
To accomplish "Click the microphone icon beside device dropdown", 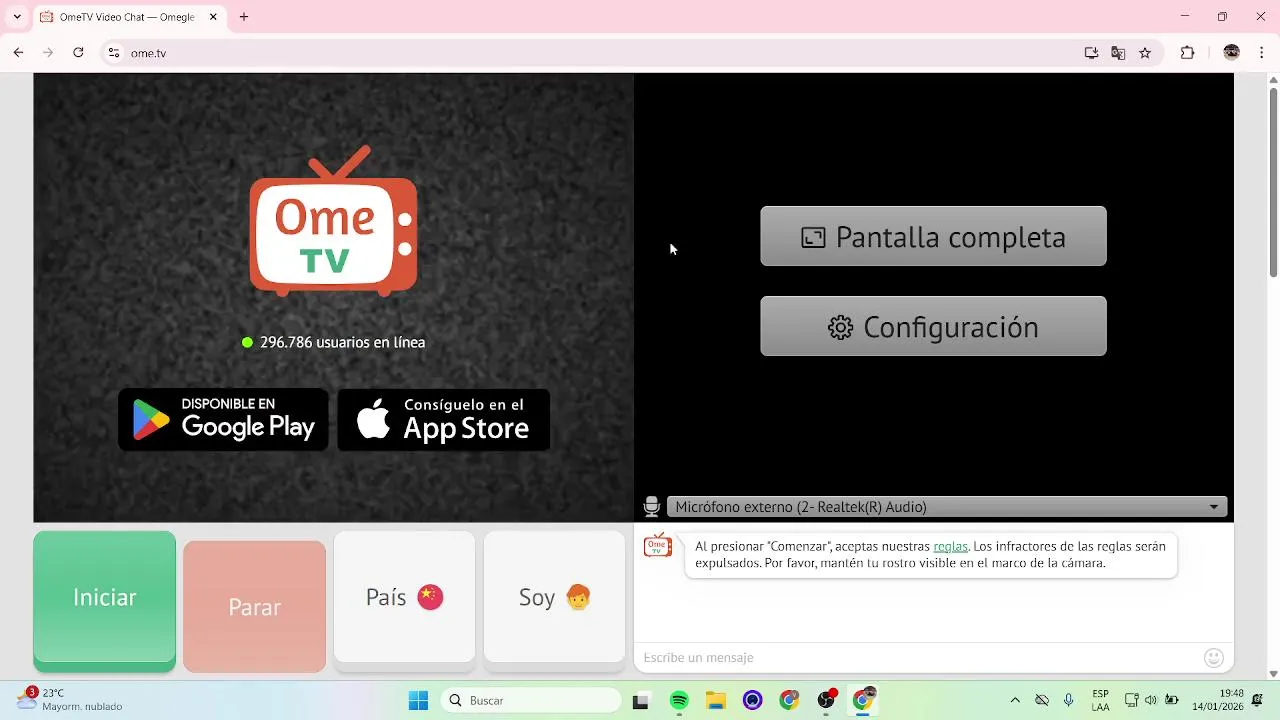I will [x=652, y=507].
